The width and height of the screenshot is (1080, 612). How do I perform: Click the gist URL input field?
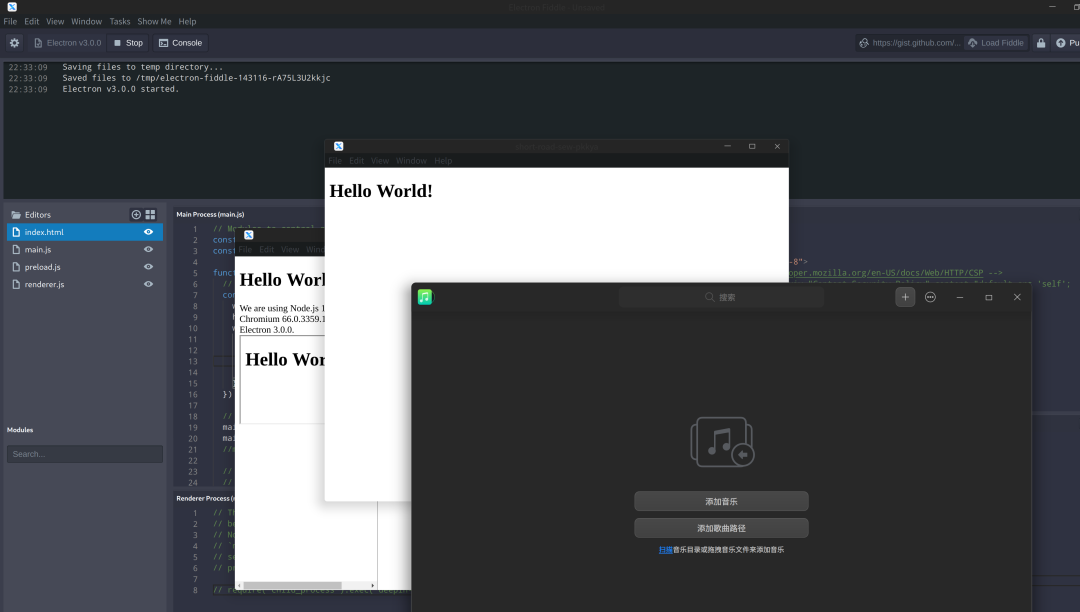[909, 43]
